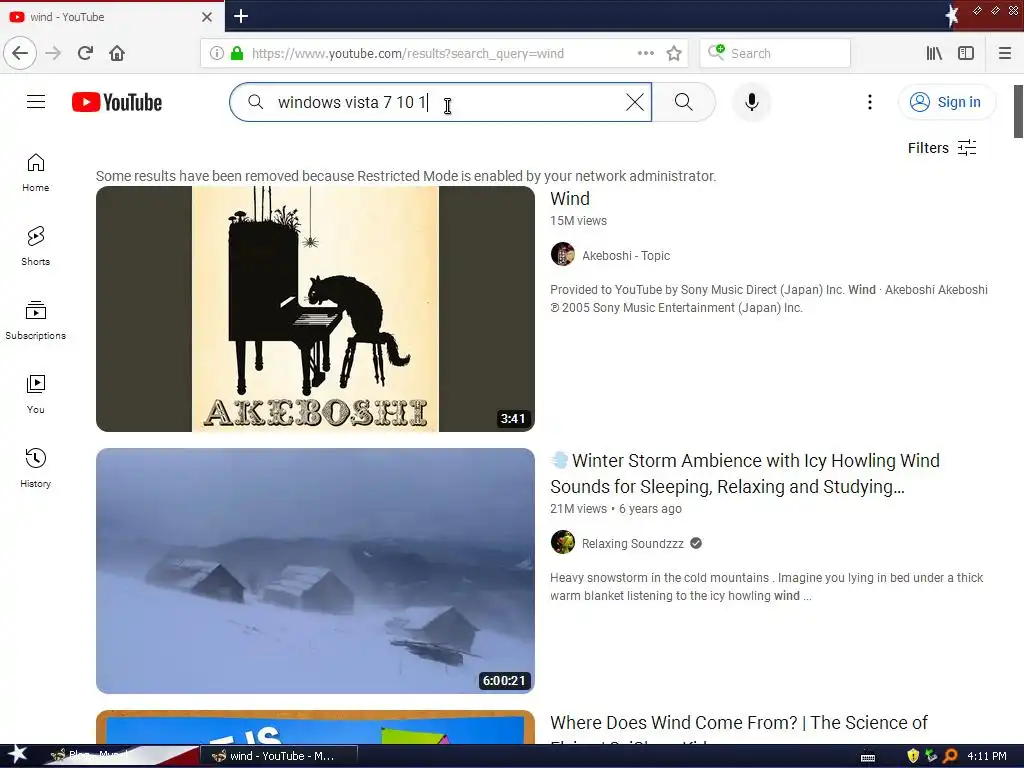Switch to 'wind - YouTube' taskbar item

(x=279, y=756)
